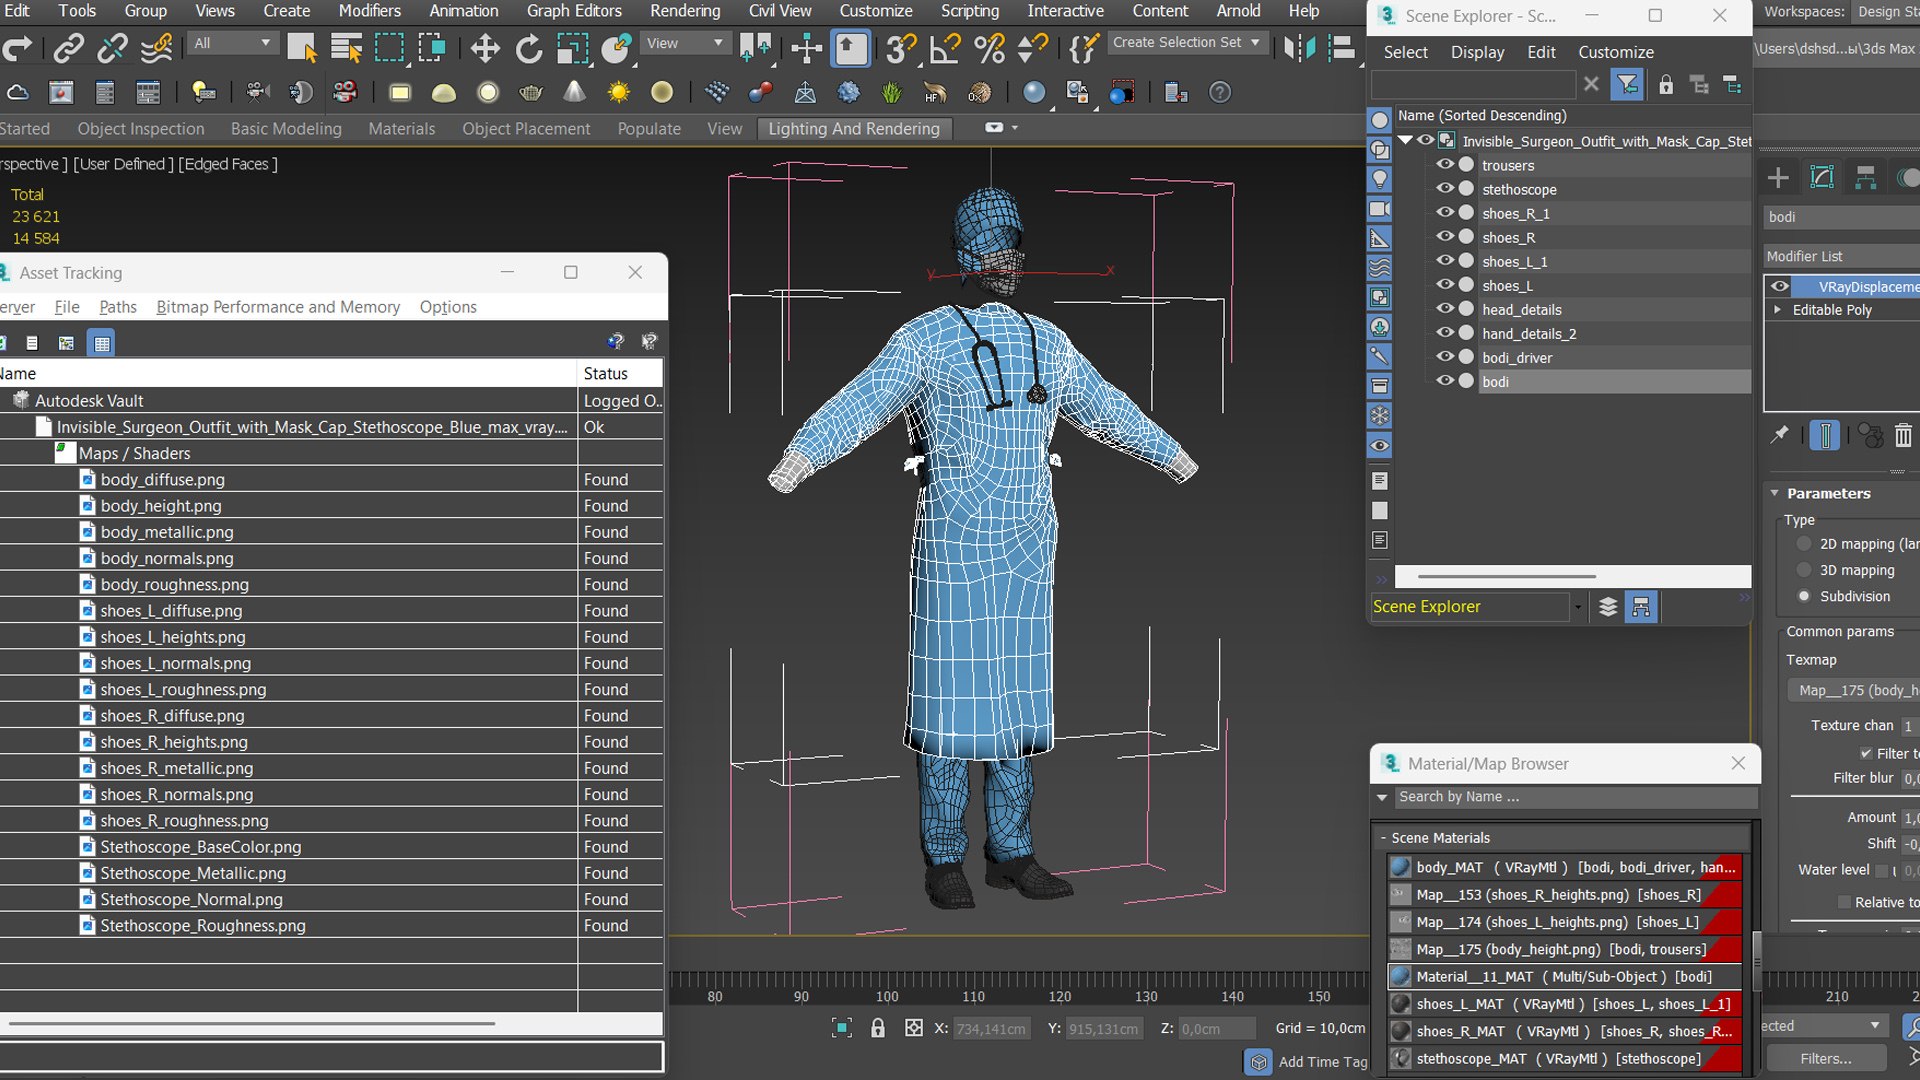1920x1080 pixels.
Task: Click Sort by Layer icon in Scene Explorer
Action: click(1608, 607)
